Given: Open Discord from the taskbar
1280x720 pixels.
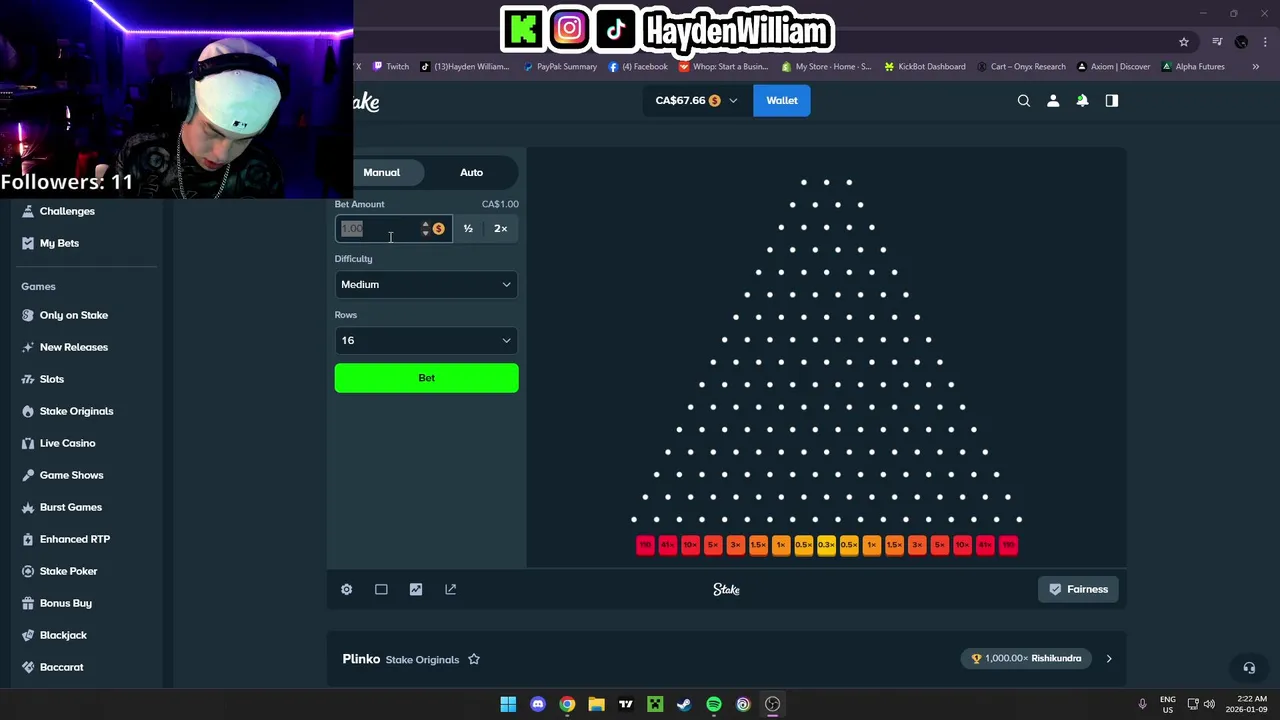Looking at the screenshot, I should click(538, 704).
